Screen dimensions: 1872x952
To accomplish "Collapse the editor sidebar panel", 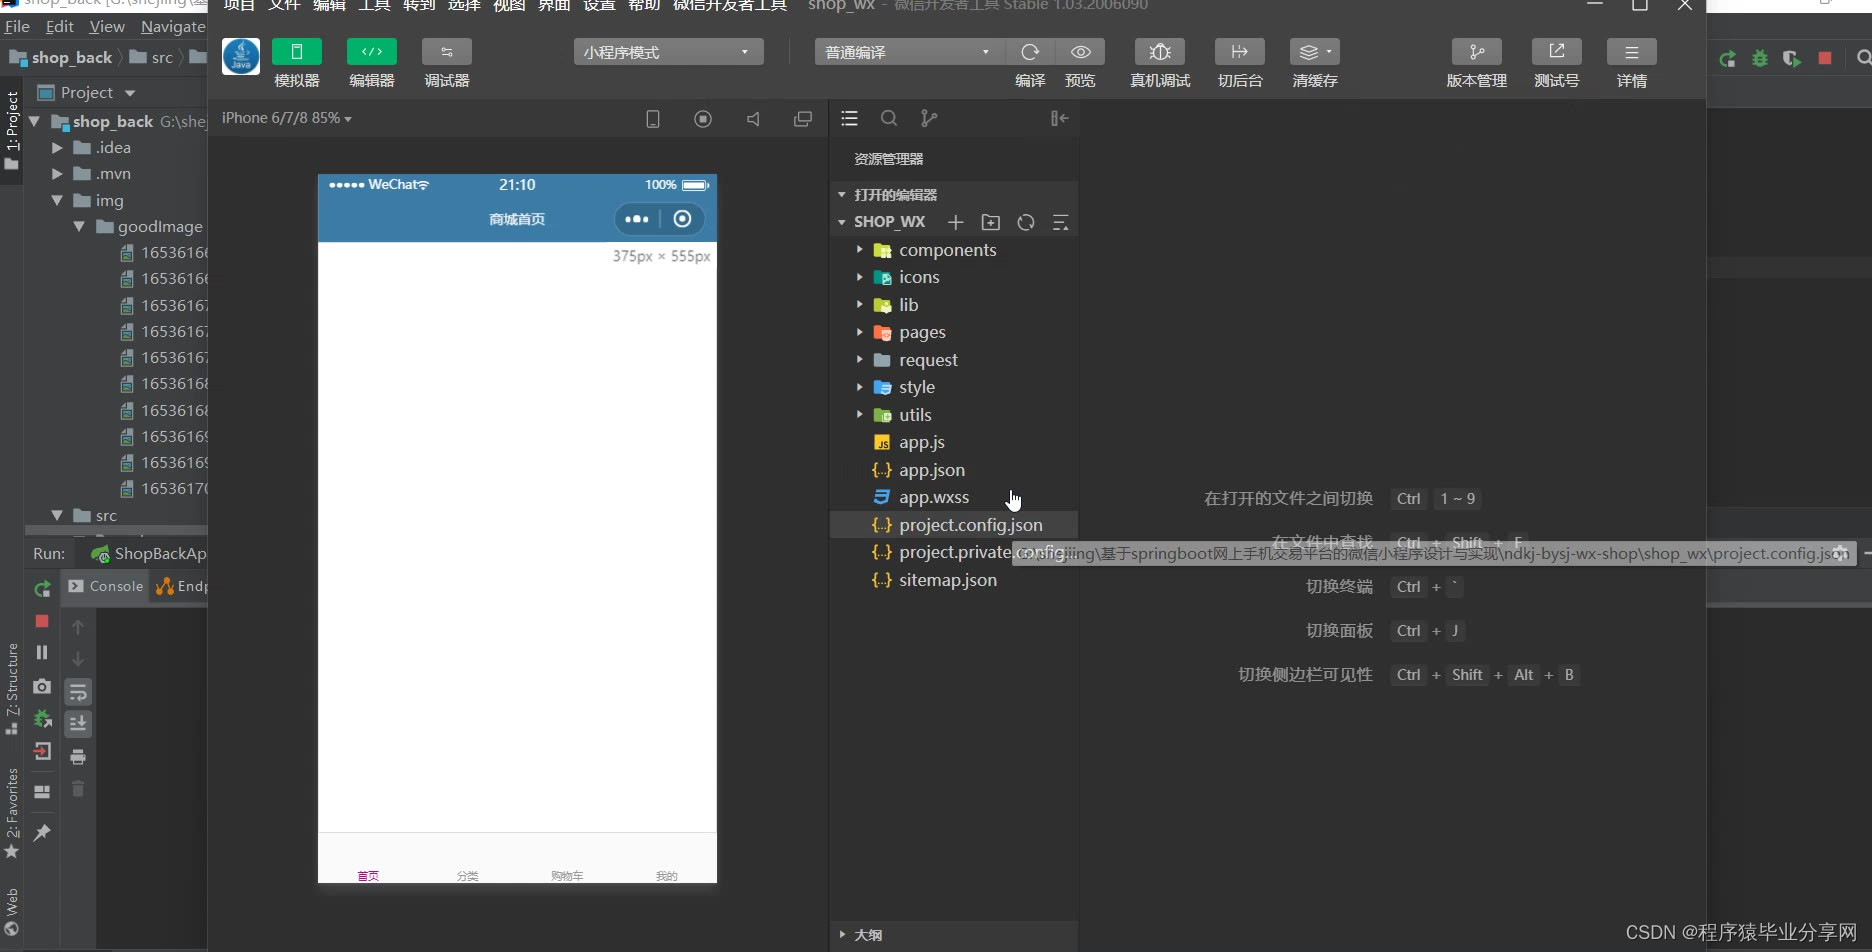I will [x=1060, y=119].
